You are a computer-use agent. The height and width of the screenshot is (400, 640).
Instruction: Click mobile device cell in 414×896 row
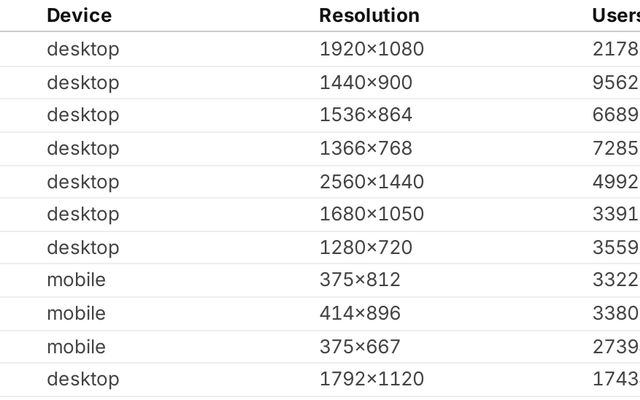(76, 313)
